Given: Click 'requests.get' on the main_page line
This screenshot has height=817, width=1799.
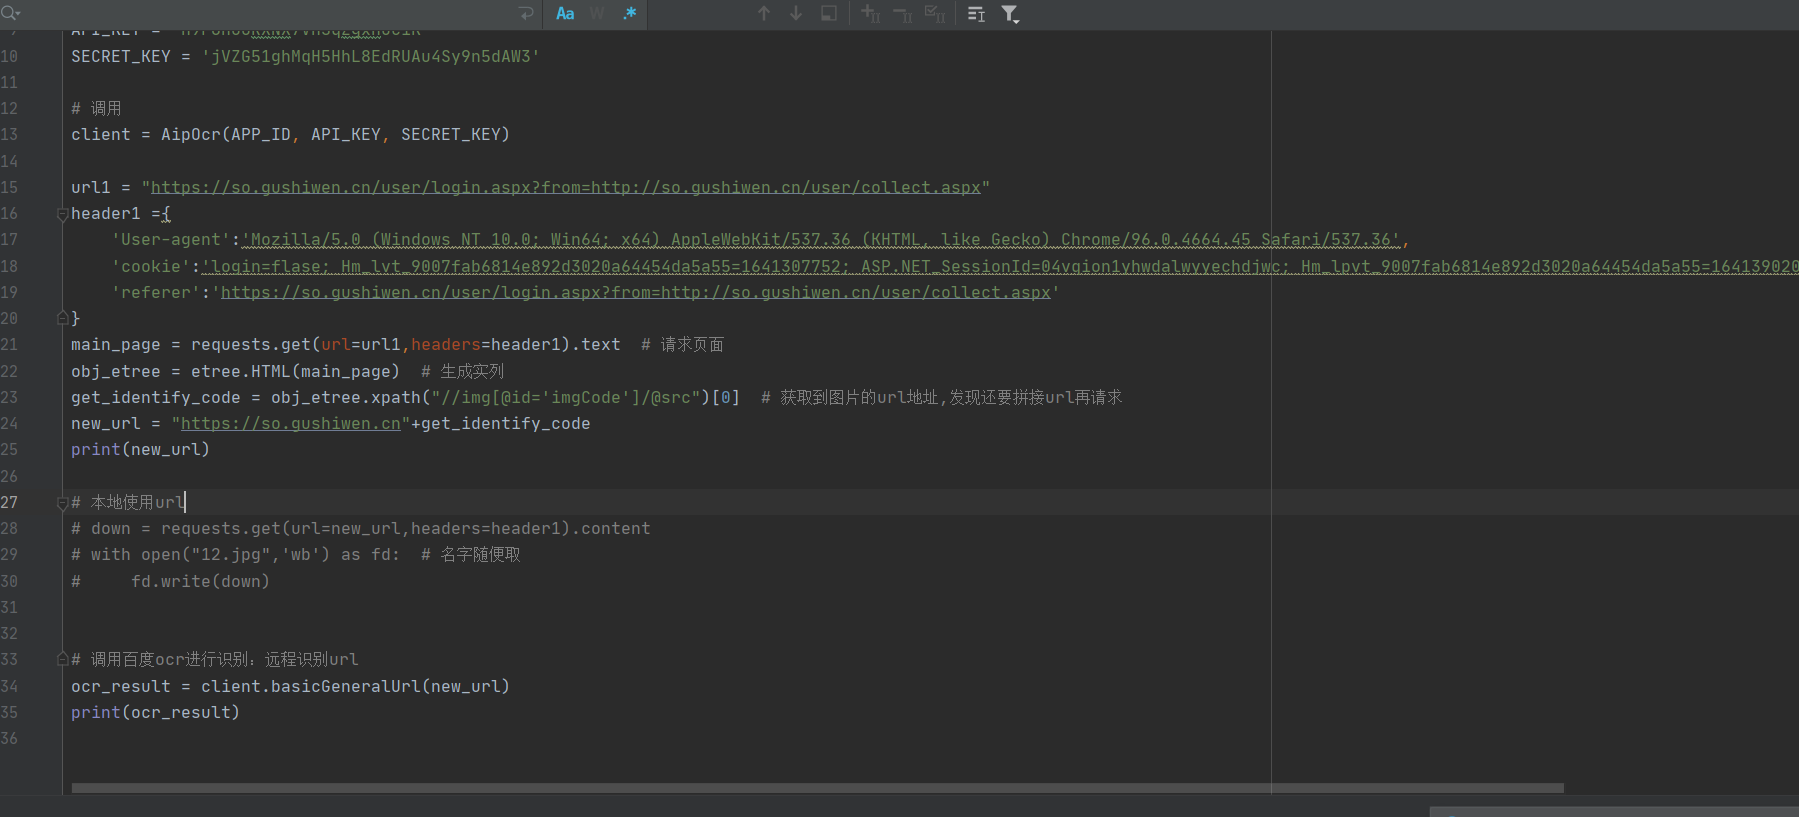Looking at the screenshot, I should pos(250,345).
